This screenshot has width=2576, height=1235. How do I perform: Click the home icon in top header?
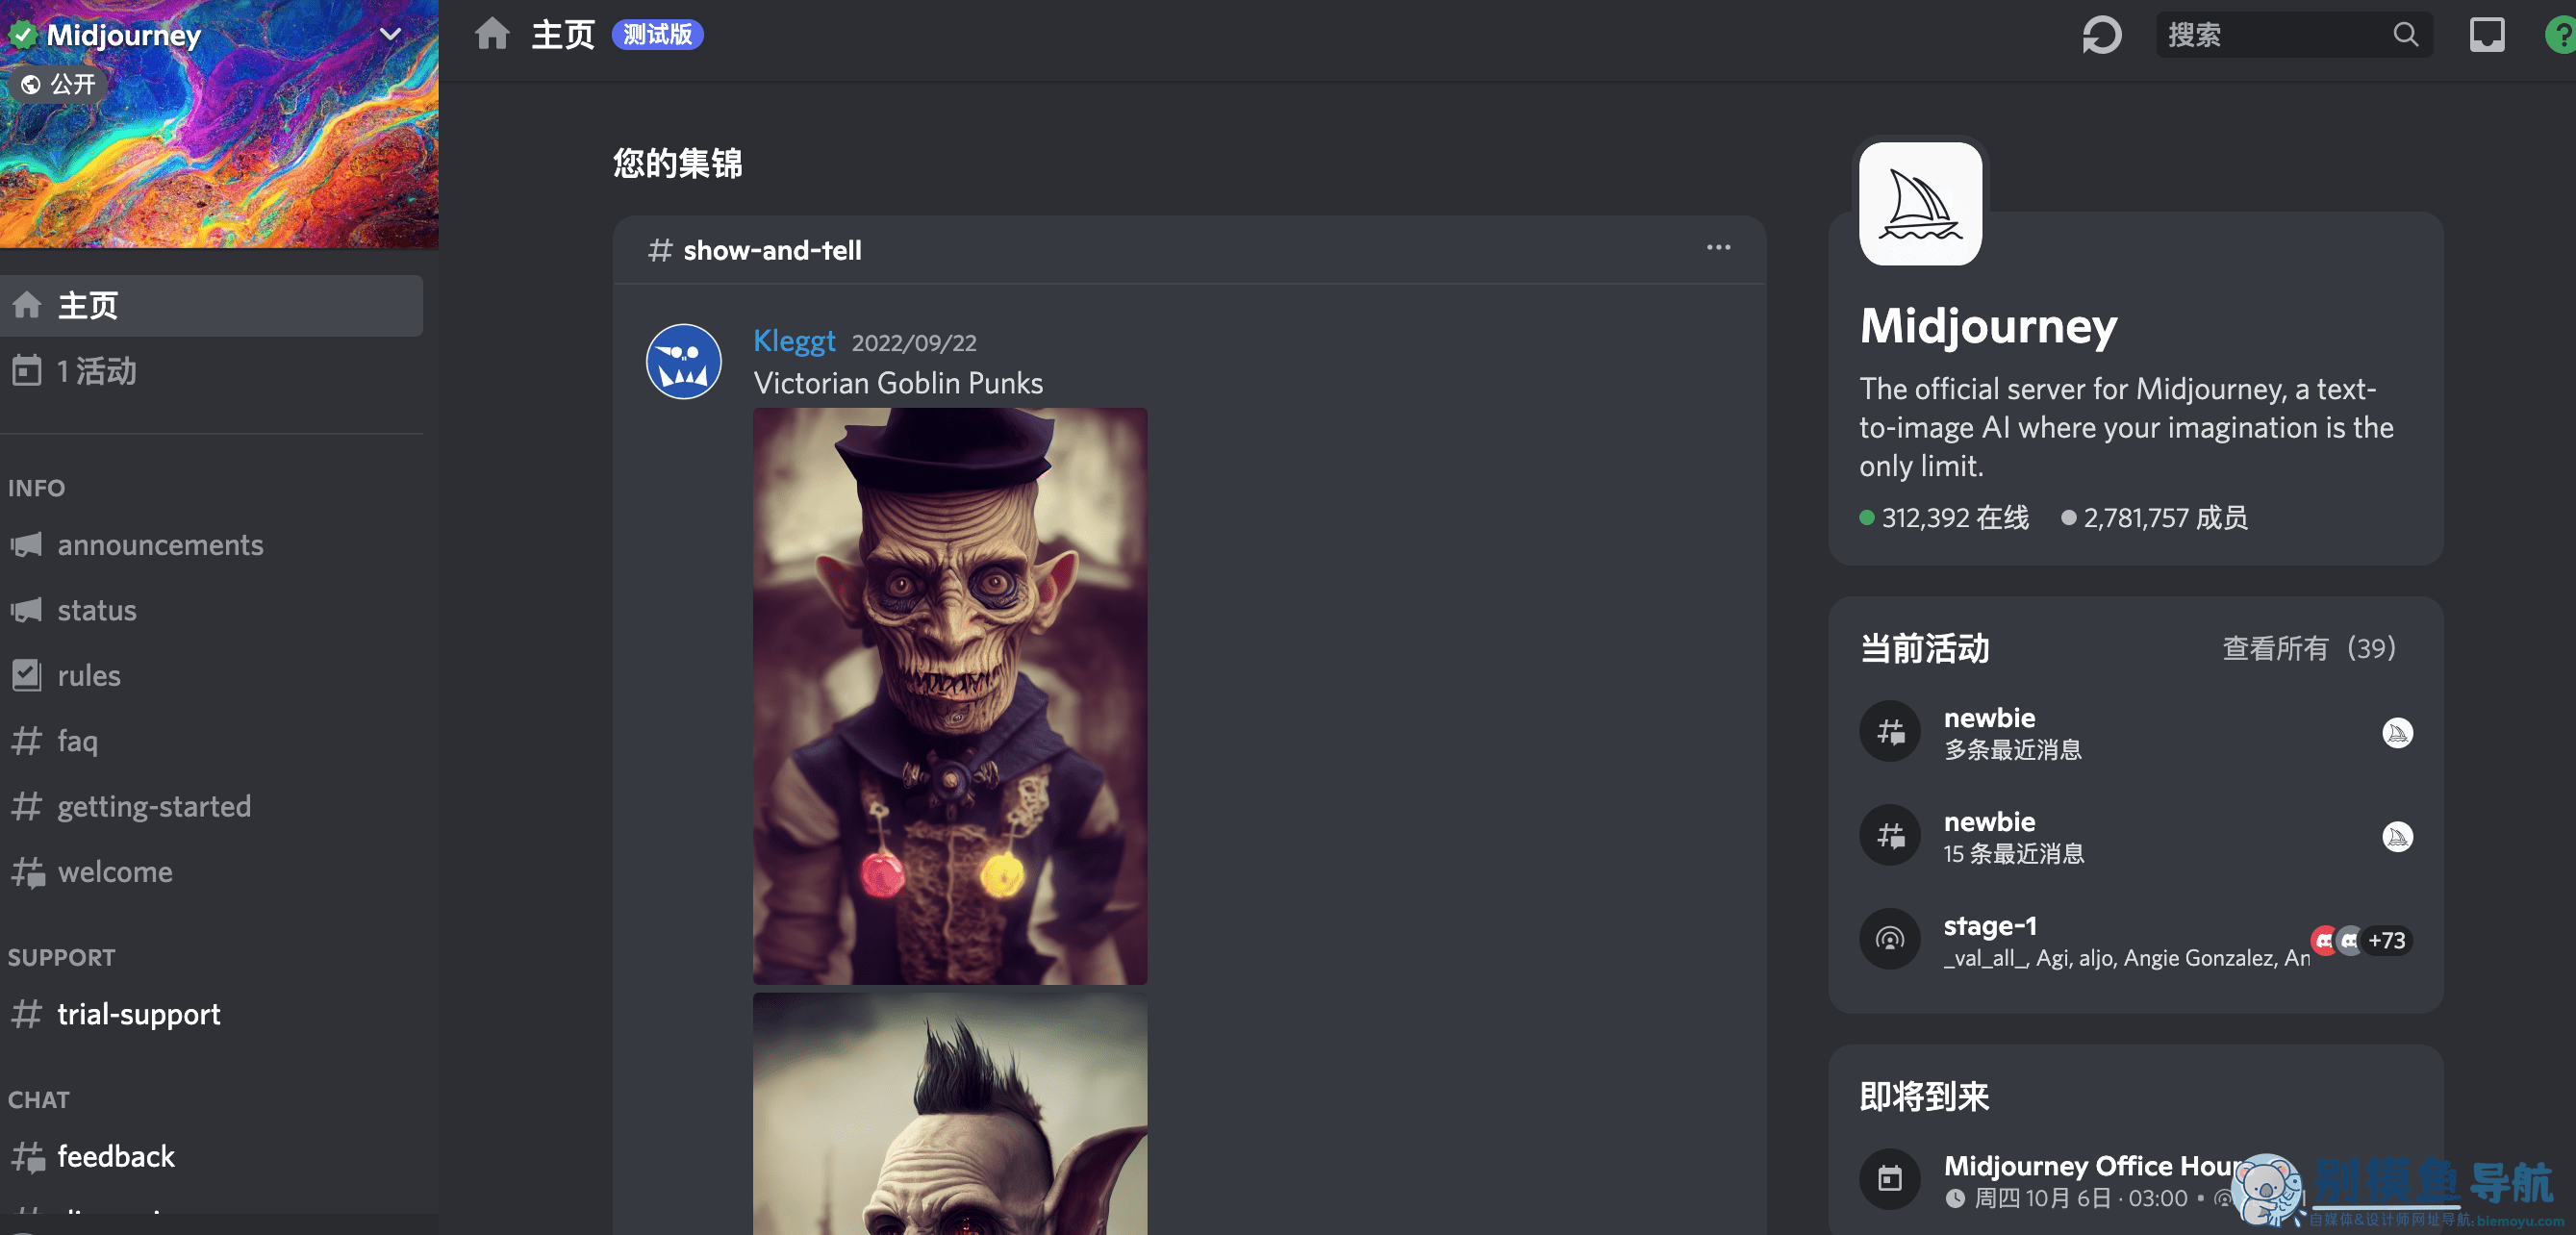click(492, 34)
